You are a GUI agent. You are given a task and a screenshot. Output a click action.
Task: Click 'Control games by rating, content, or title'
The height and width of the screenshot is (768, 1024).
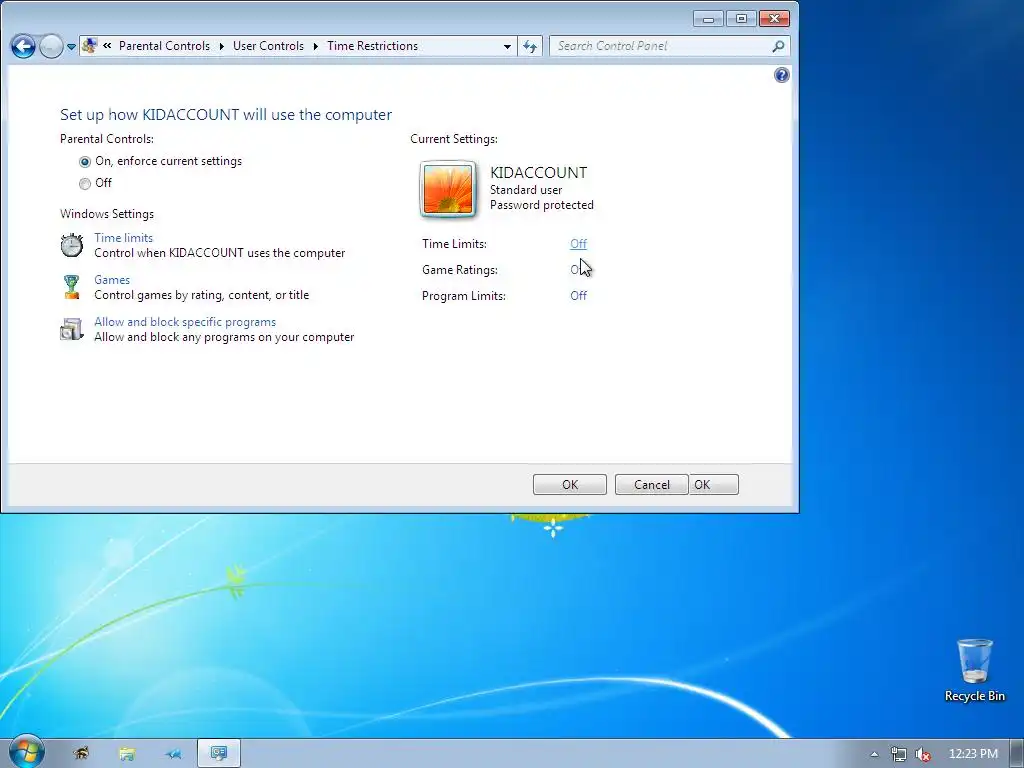(x=201, y=295)
